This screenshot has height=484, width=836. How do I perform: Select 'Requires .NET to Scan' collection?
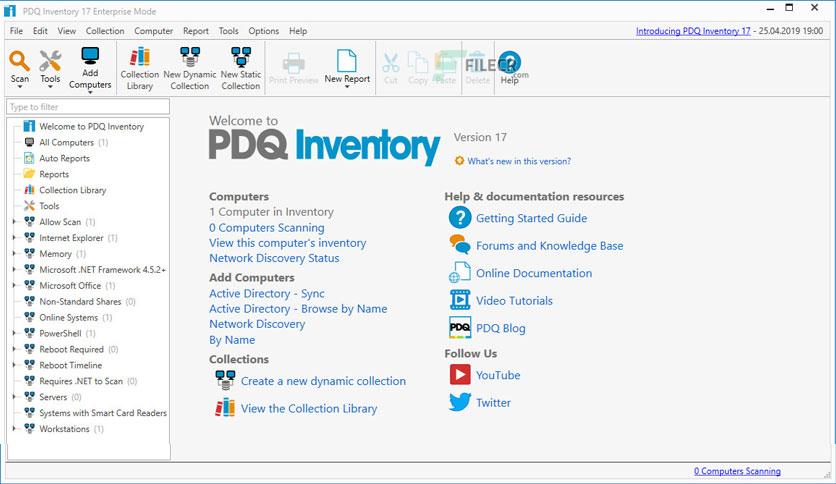pos(81,381)
